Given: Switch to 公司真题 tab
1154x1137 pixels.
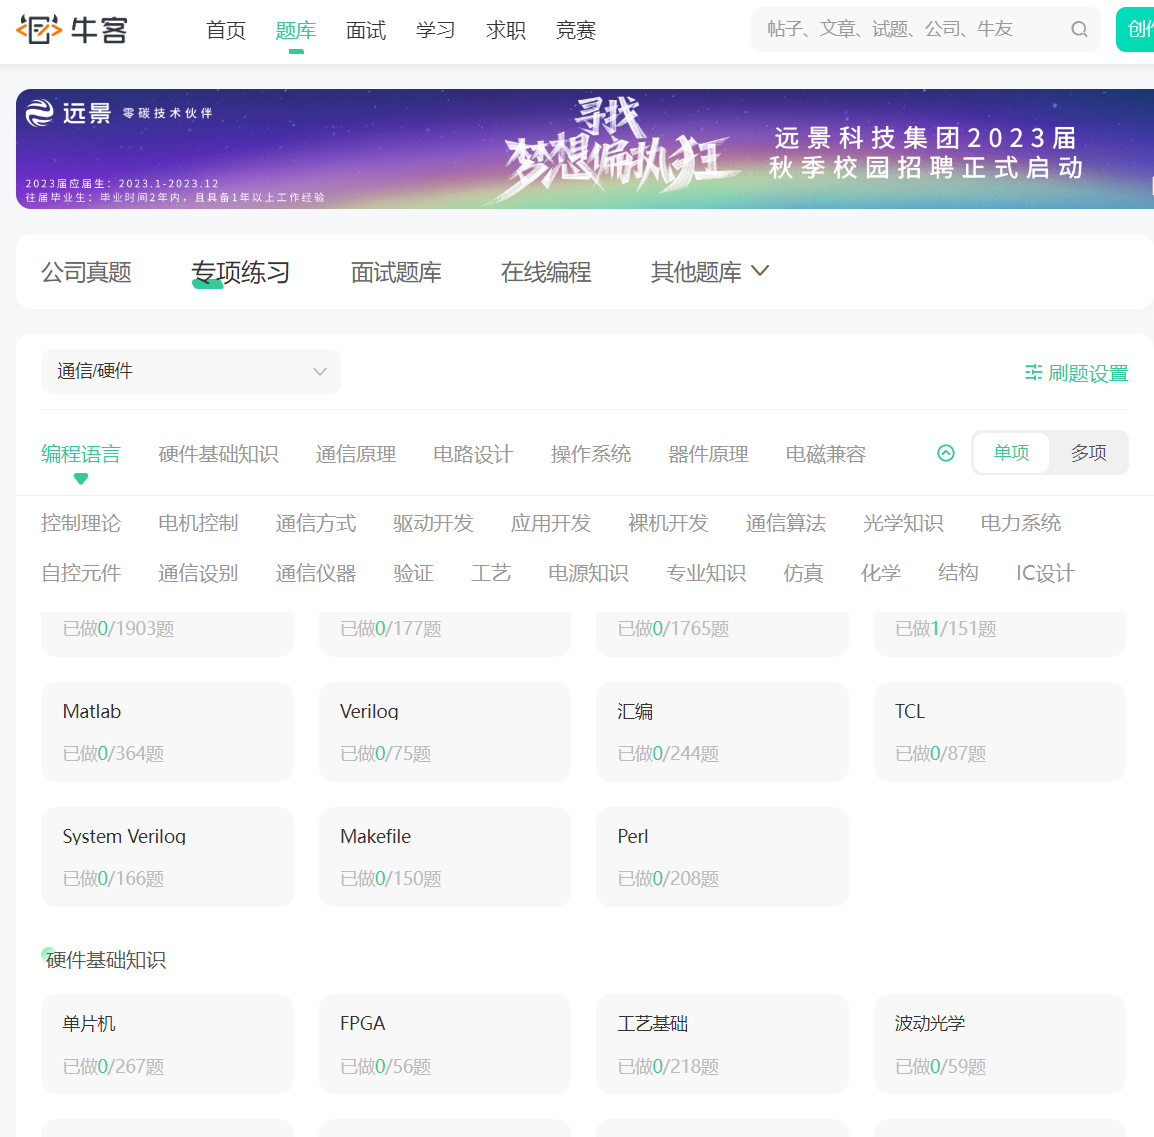Looking at the screenshot, I should tap(86, 272).
